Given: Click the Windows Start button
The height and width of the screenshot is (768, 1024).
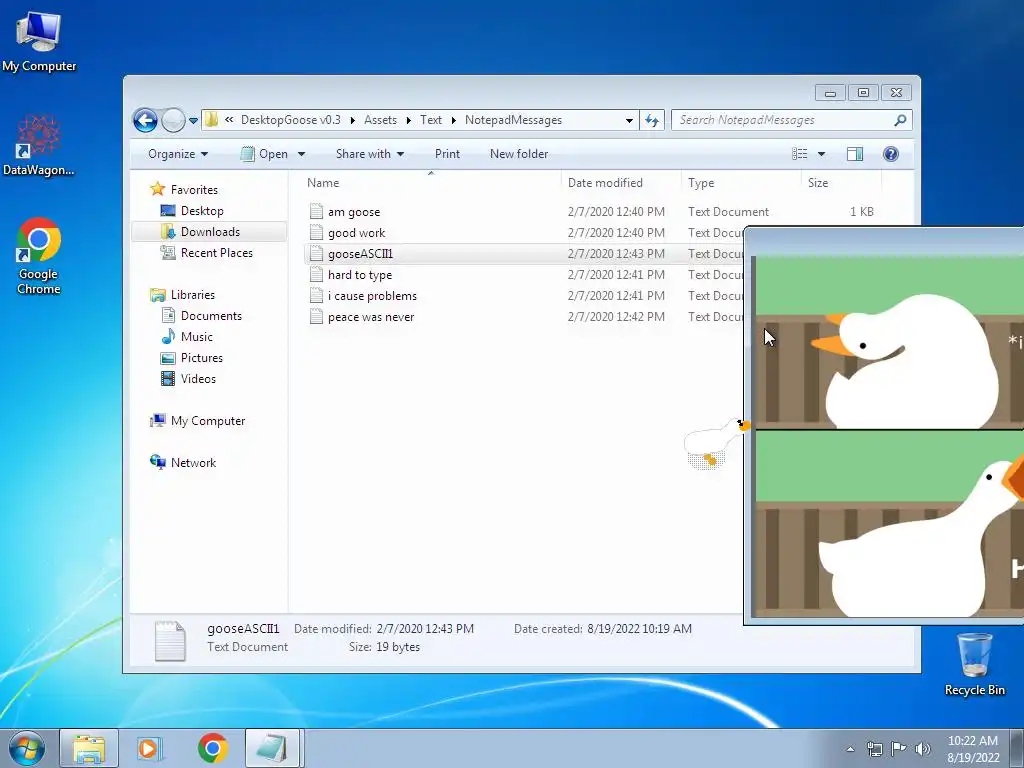Looking at the screenshot, I should [x=26, y=748].
